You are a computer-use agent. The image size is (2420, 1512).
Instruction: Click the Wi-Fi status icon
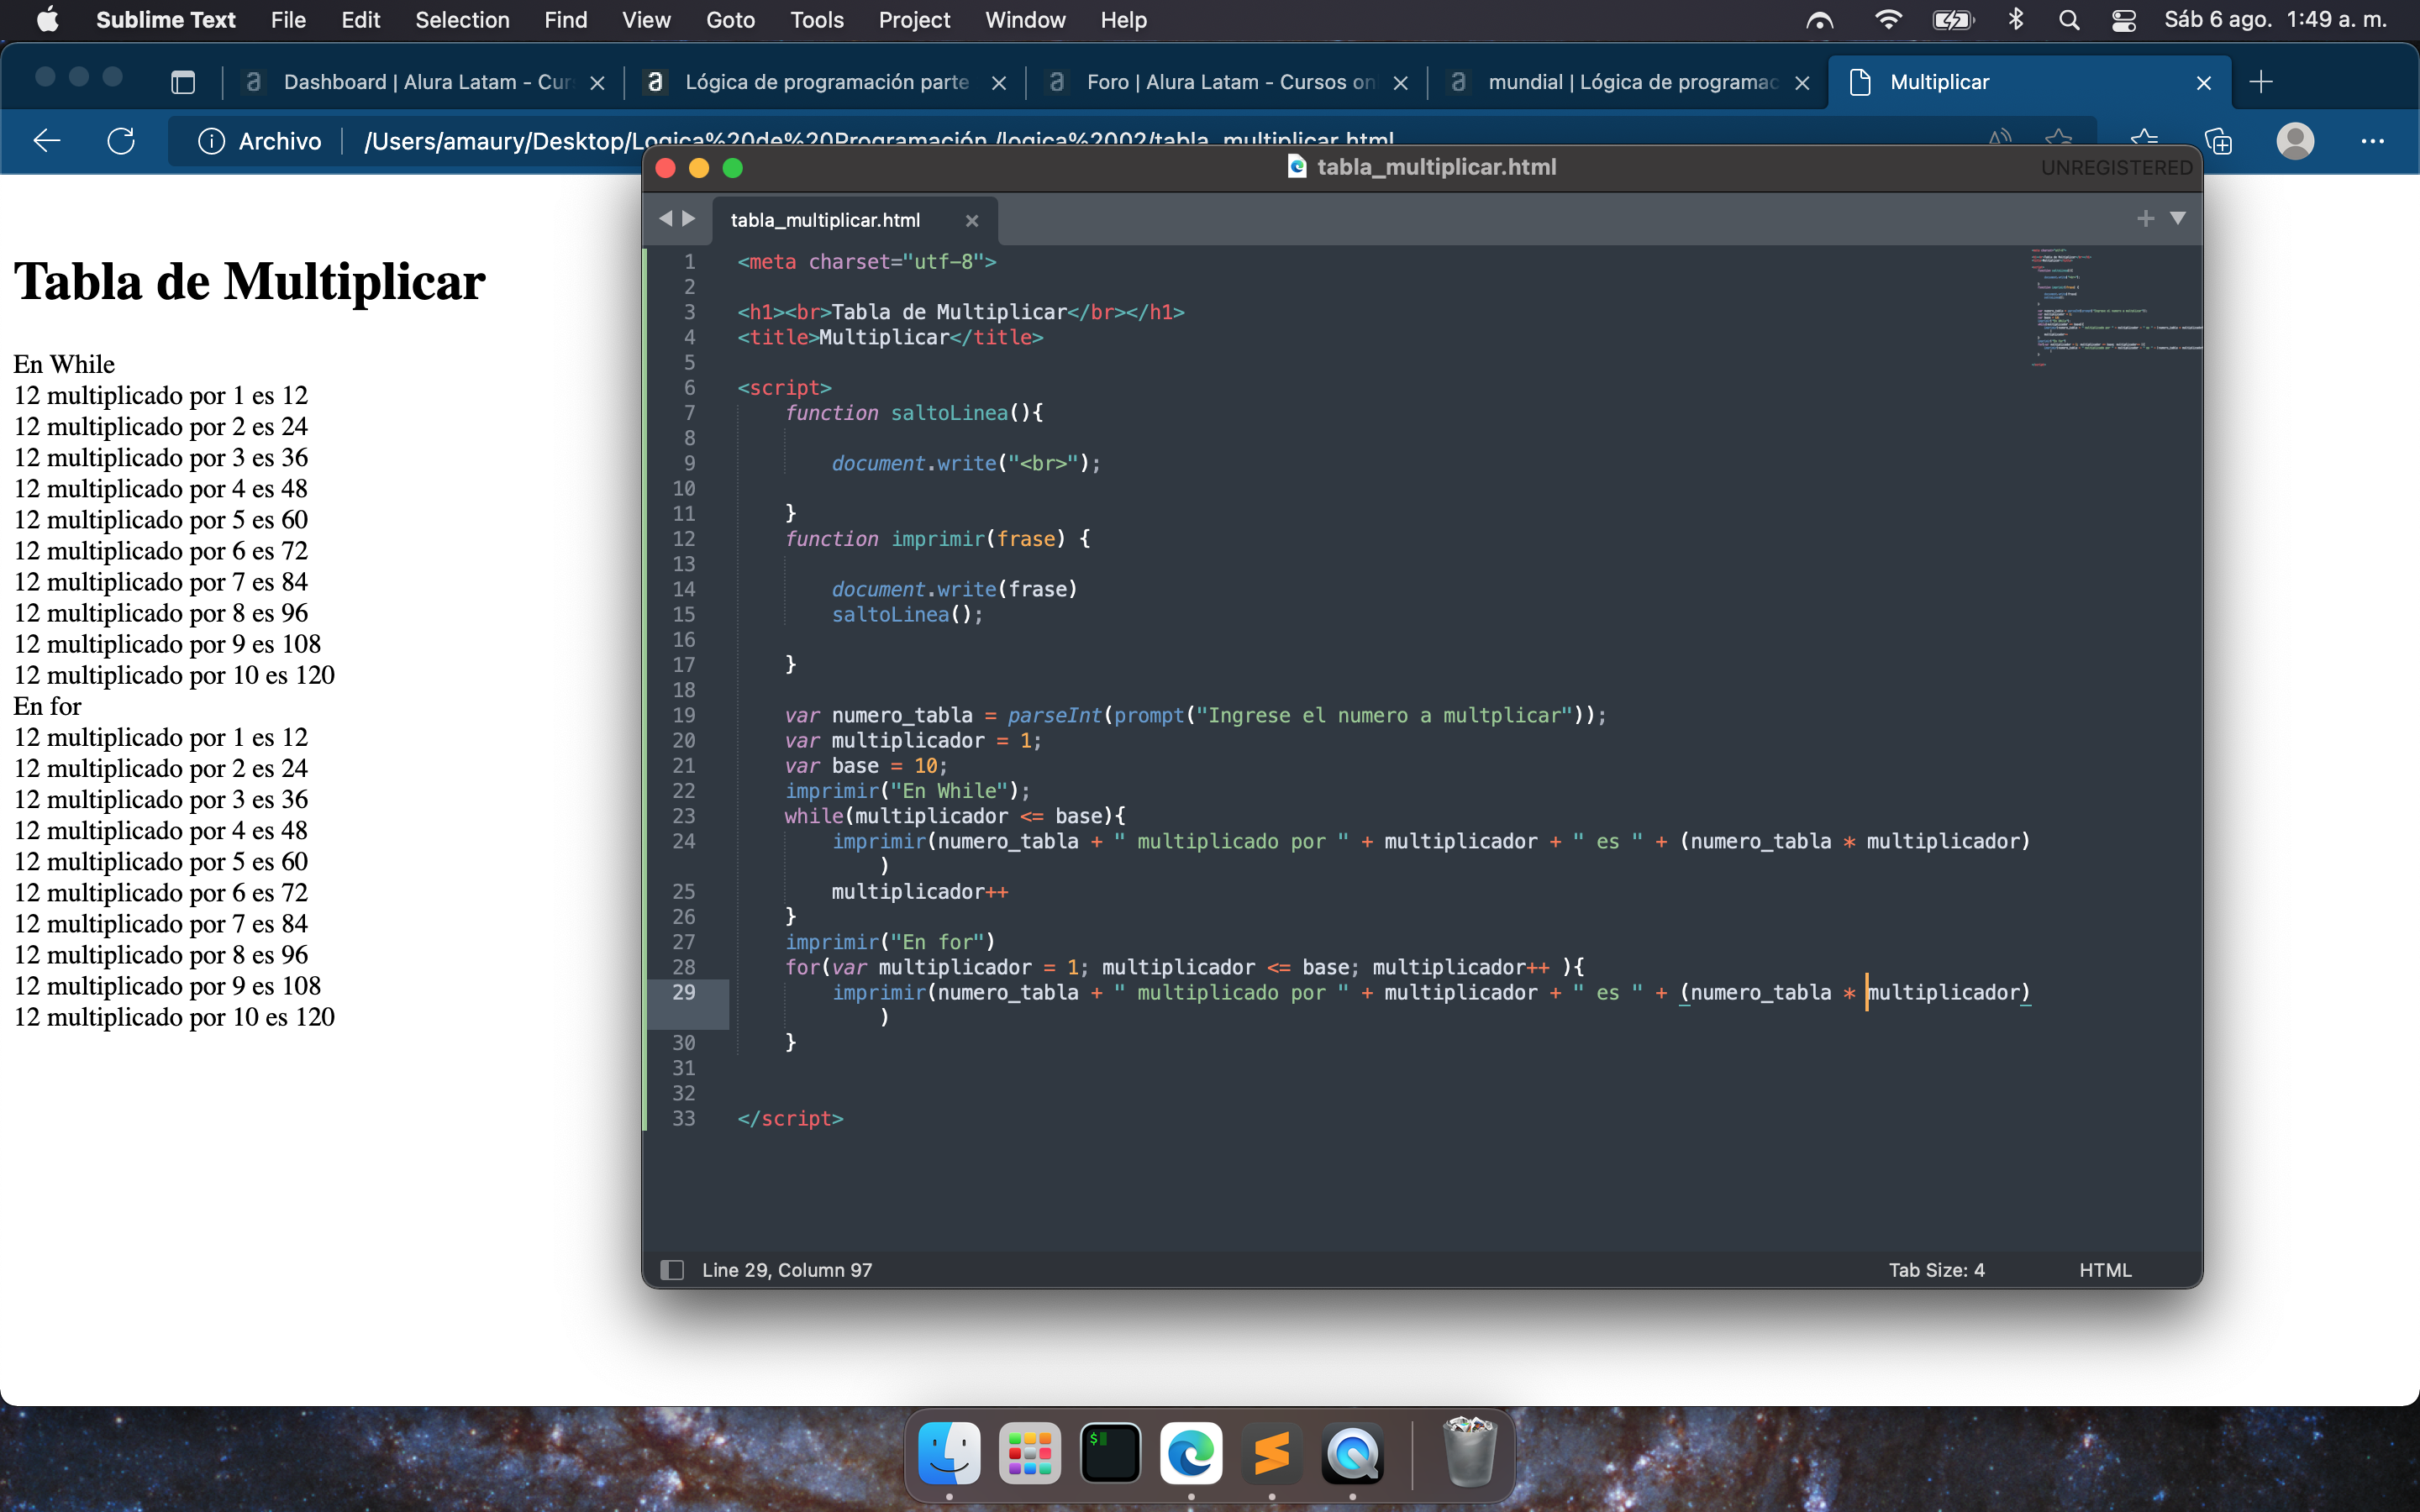click(x=1887, y=20)
